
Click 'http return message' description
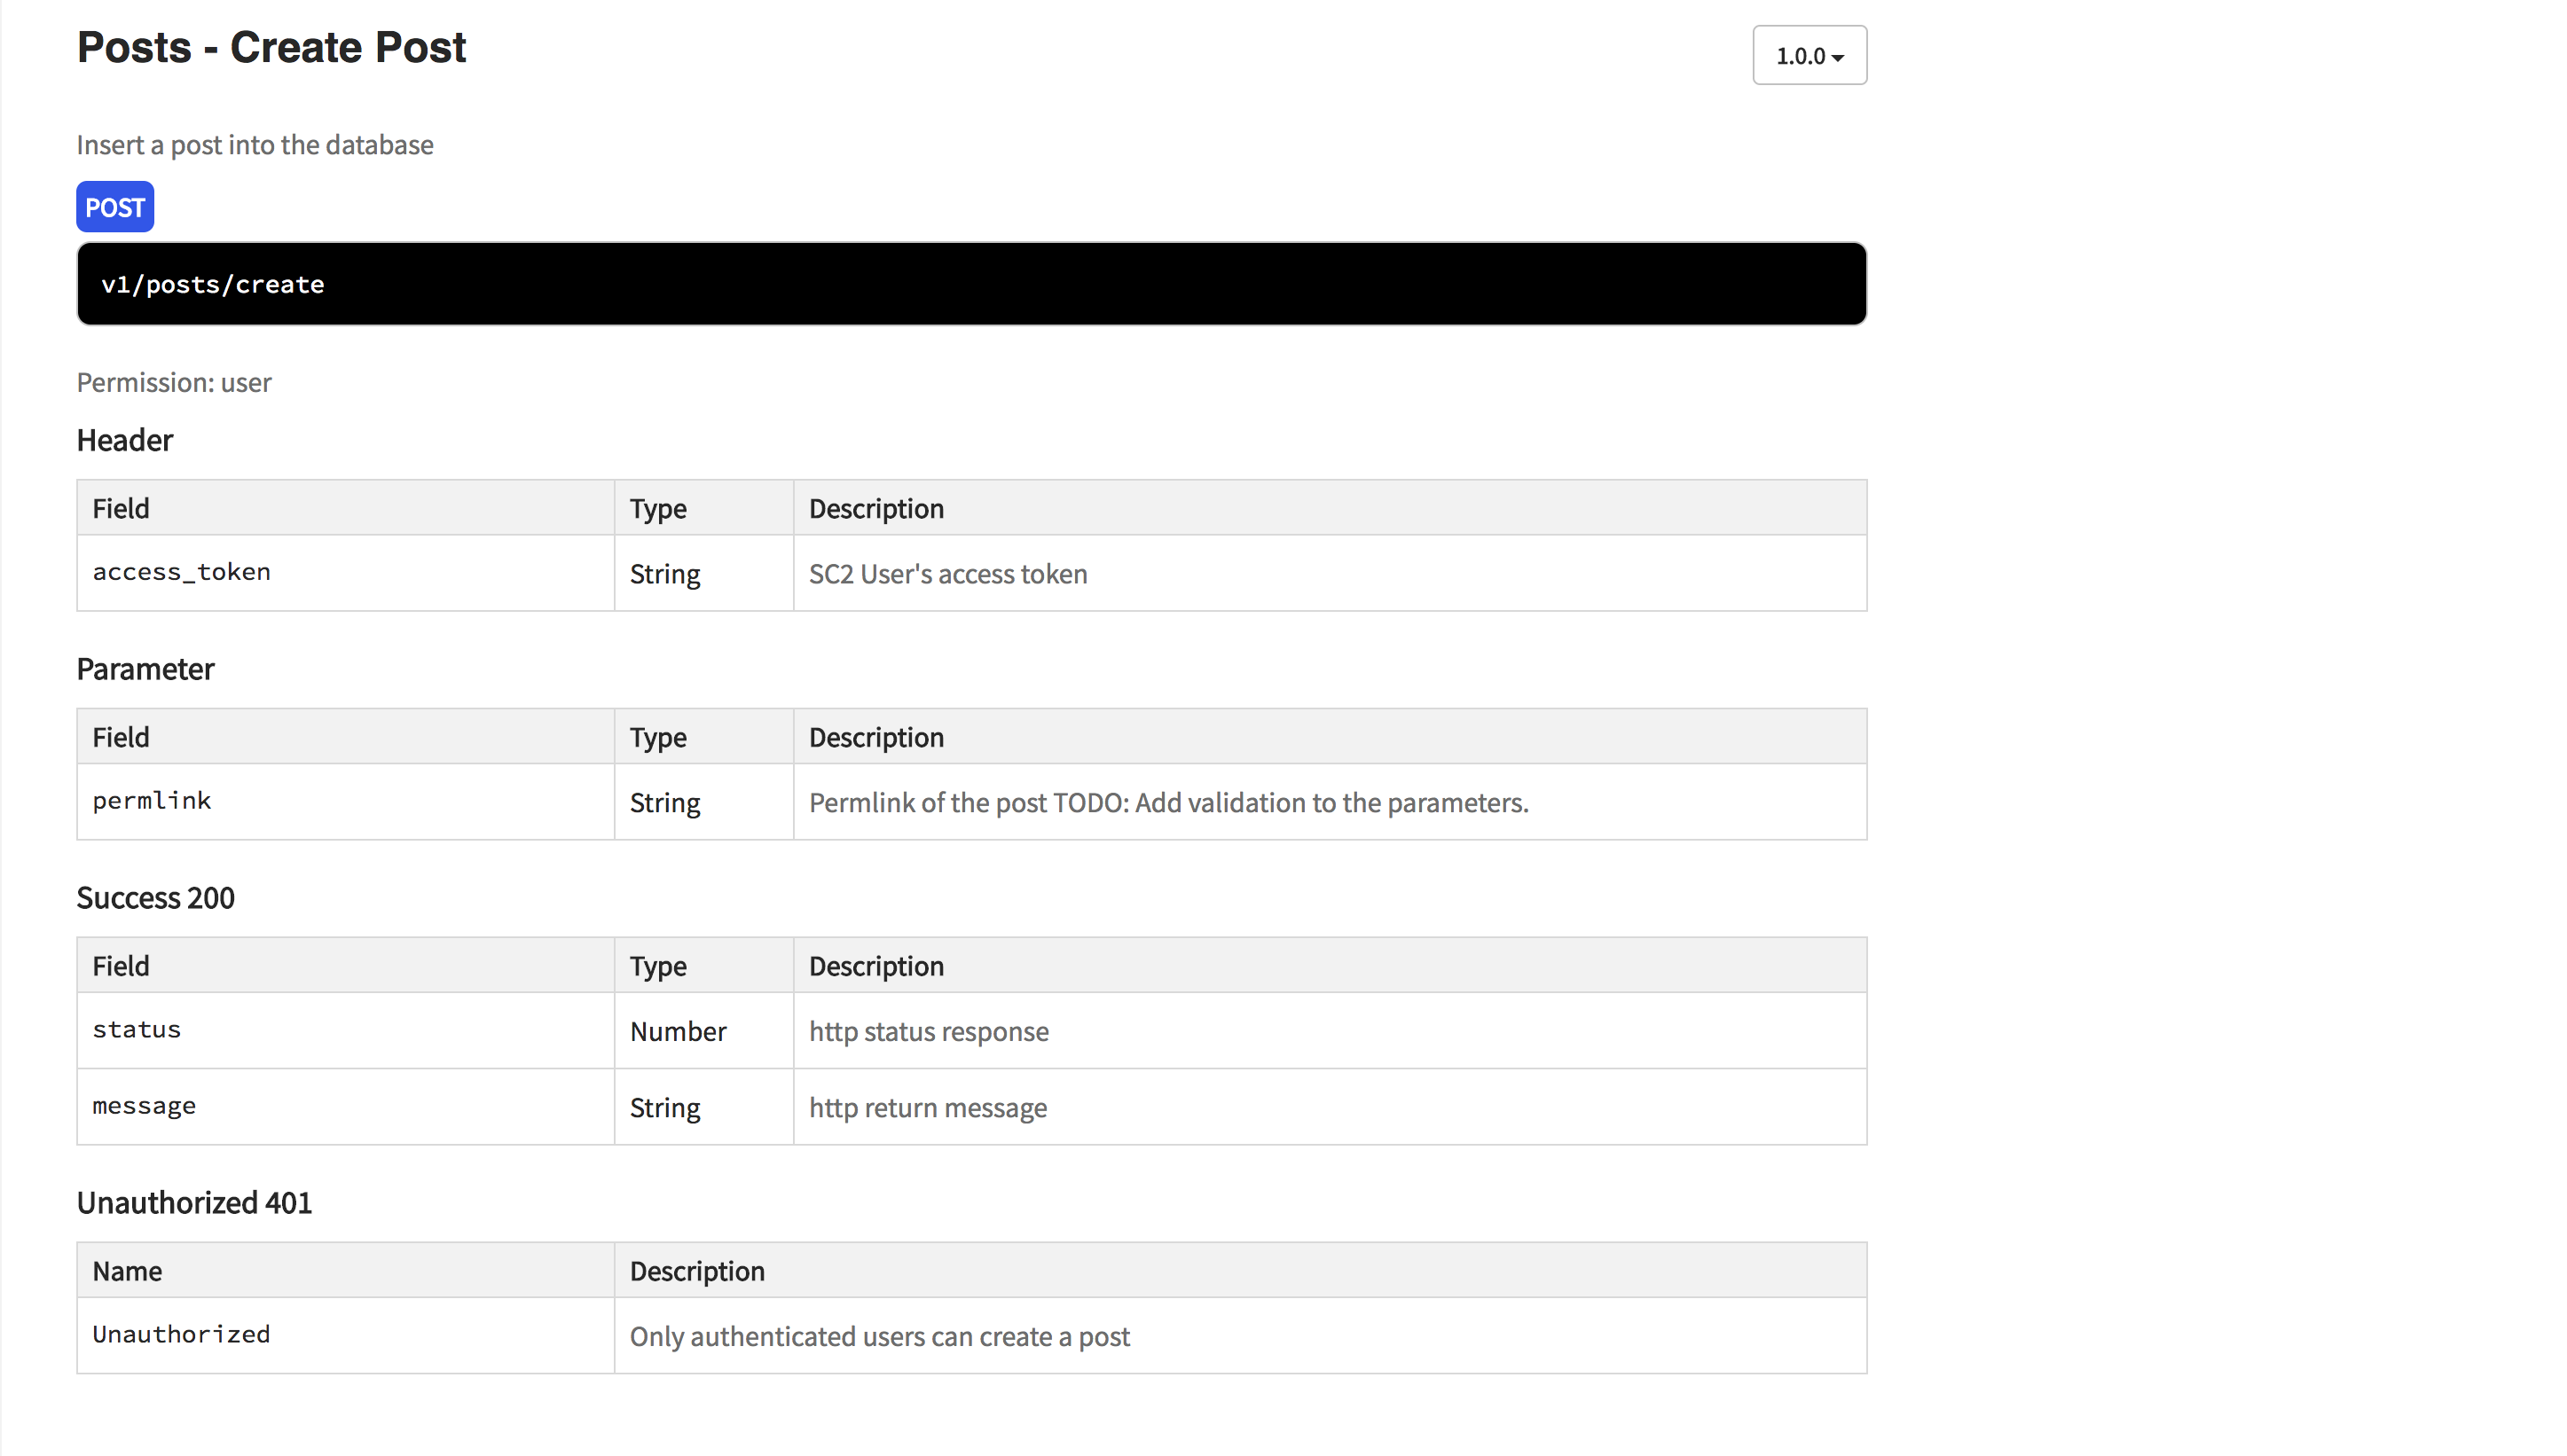[928, 1108]
